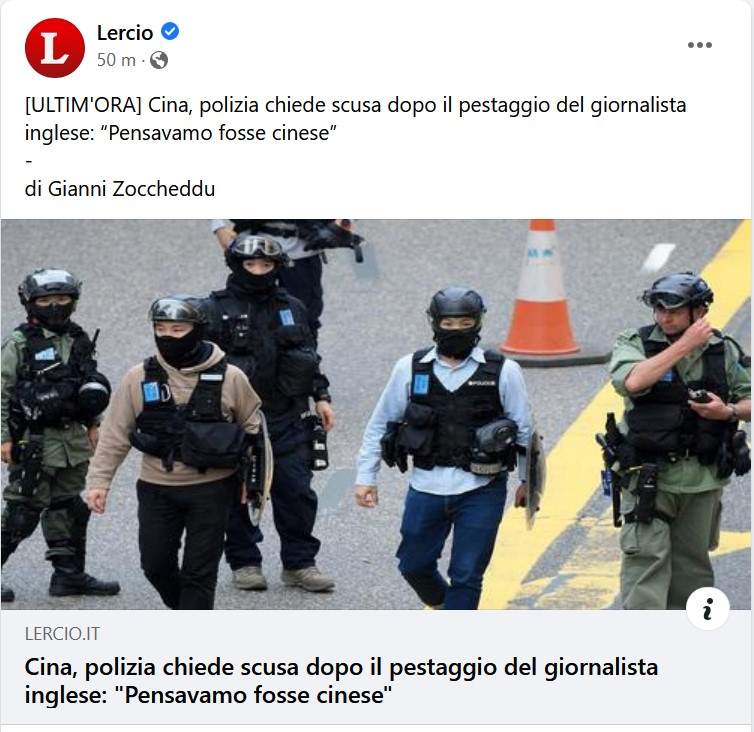This screenshot has width=754, height=732.
Task: Click the officer in green on the right edge
Action: tap(678, 440)
